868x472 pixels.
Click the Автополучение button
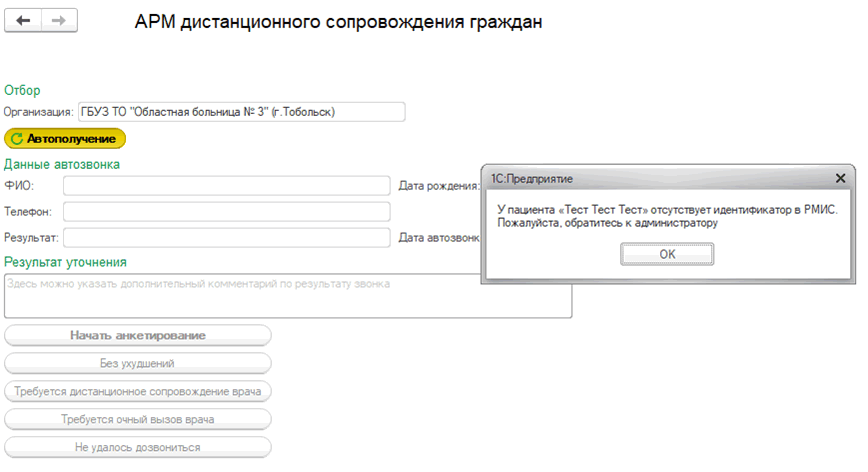(65, 139)
